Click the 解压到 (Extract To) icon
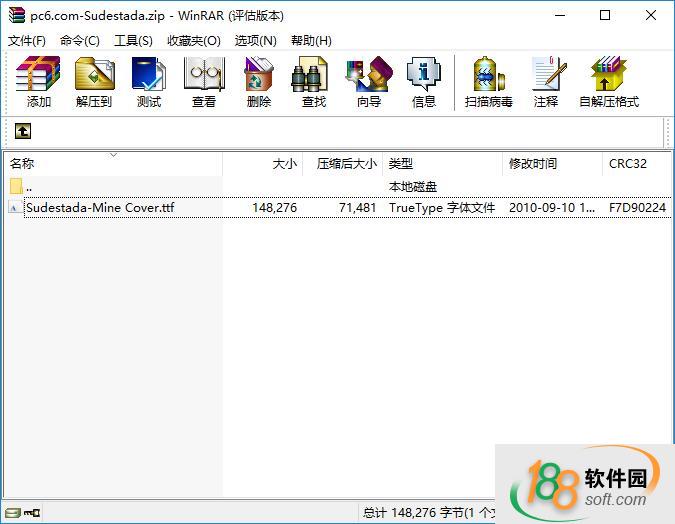Screen dimensions: 675x524 click(94, 82)
